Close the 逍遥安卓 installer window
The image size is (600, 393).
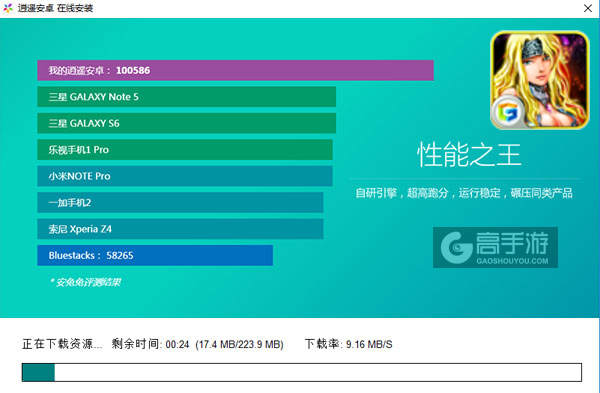[588, 8]
